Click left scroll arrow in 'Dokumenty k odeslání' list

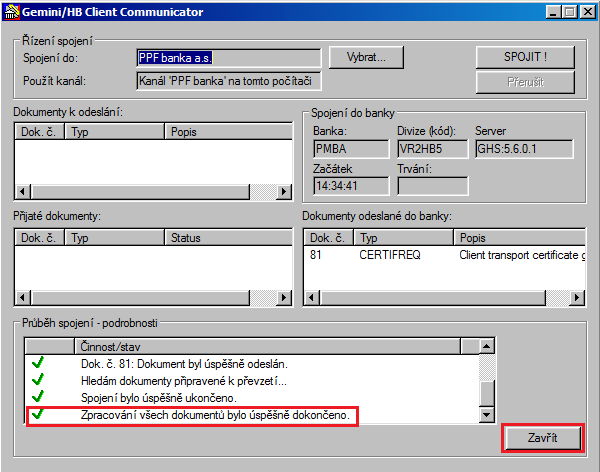23,191
